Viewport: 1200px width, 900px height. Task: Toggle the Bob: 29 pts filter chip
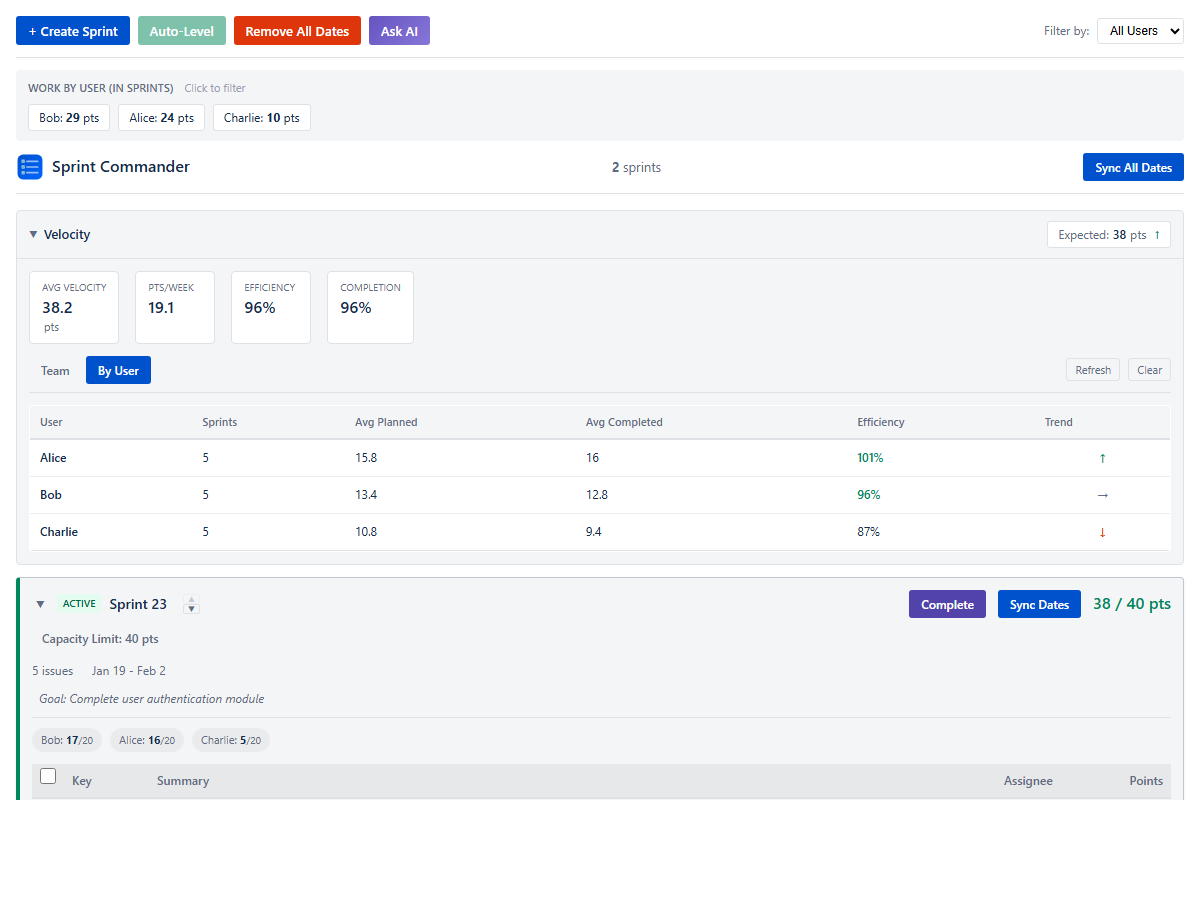point(68,117)
